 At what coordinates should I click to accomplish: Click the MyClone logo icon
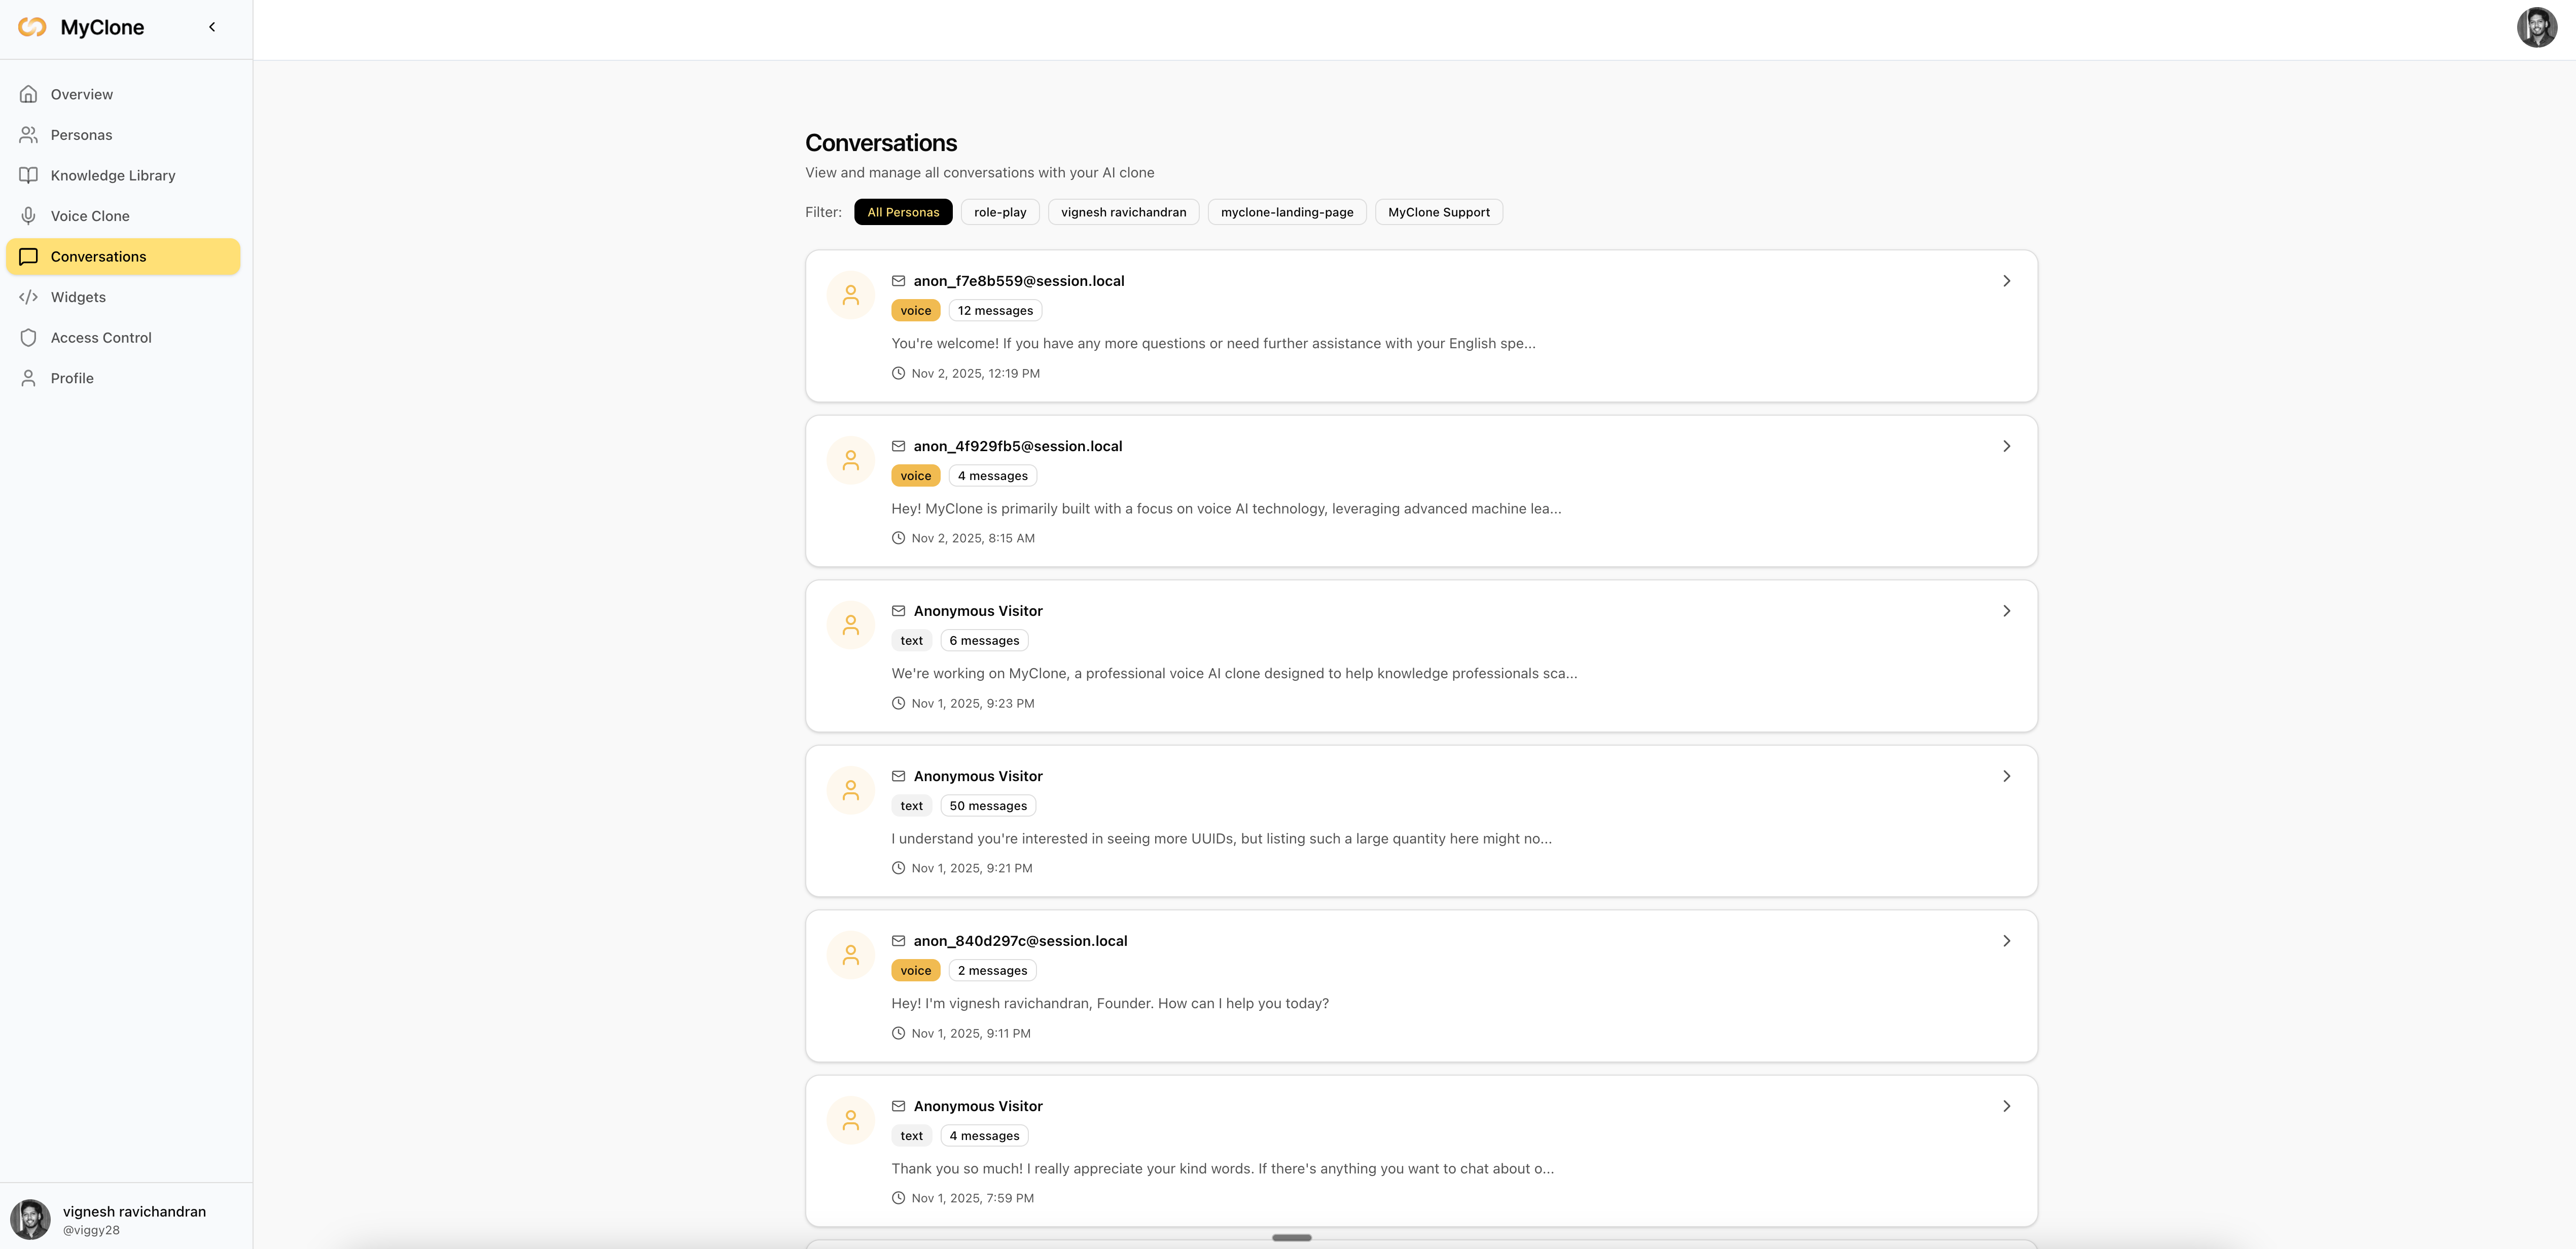pyautogui.click(x=32, y=27)
